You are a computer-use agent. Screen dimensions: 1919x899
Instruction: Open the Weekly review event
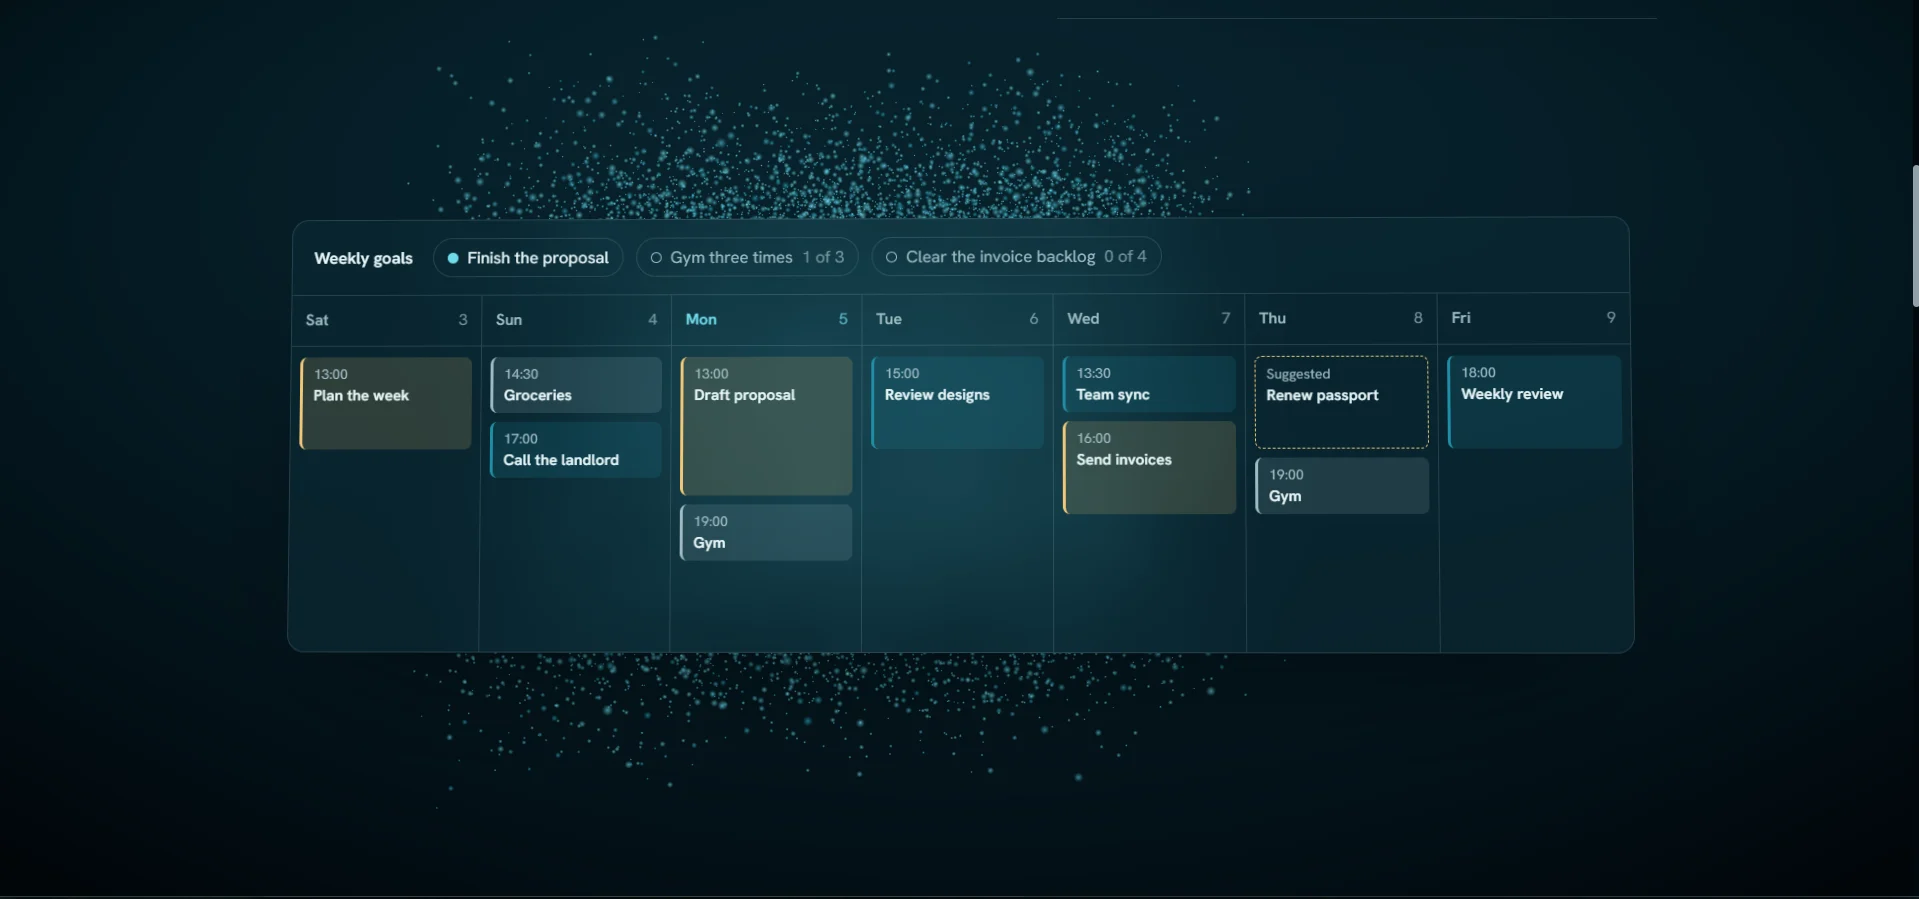(x=1535, y=402)
